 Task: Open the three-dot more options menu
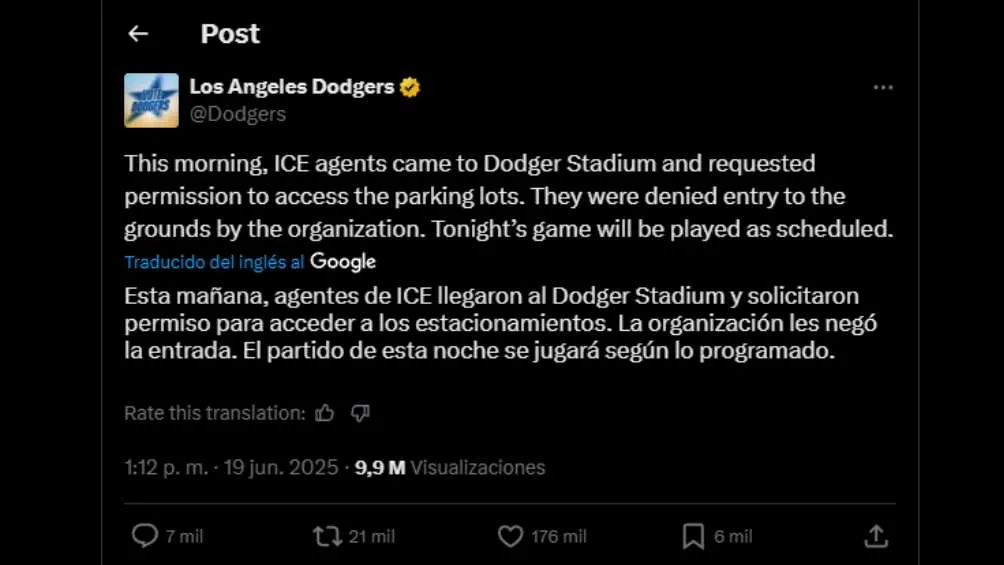point(882,88)
